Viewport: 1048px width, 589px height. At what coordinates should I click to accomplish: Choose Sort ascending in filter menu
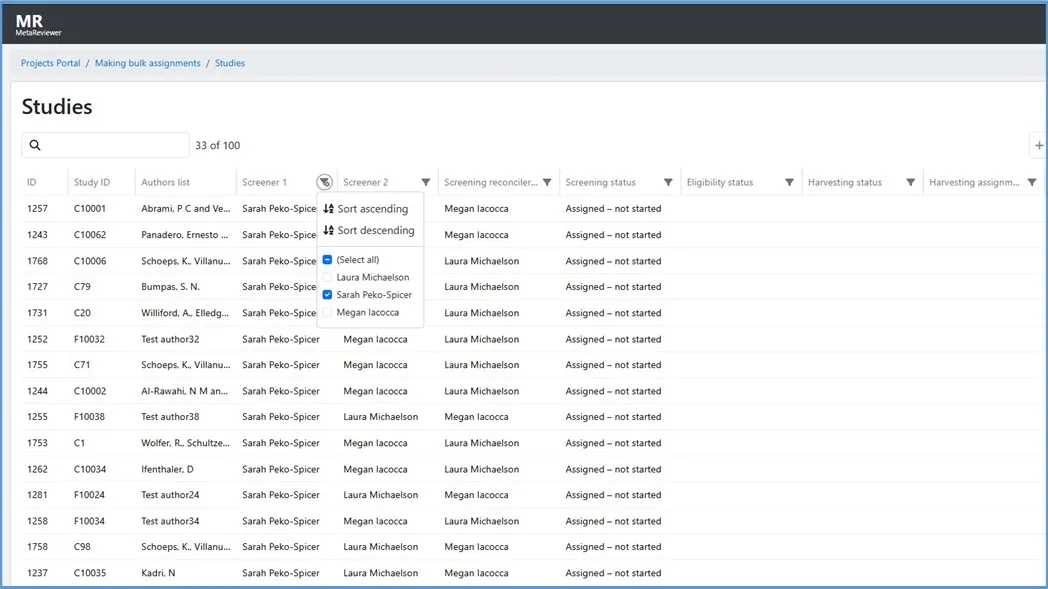366,209
